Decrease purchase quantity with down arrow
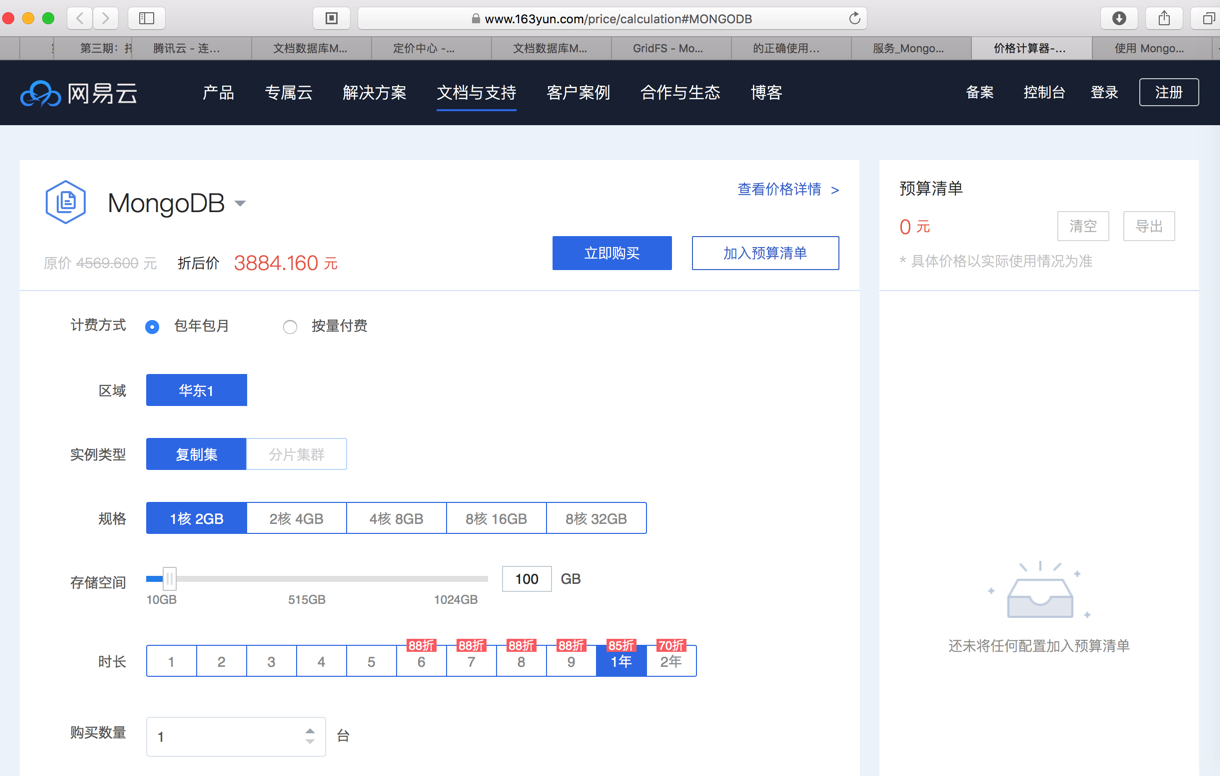 pyautogui.click(x=310, y=742)
